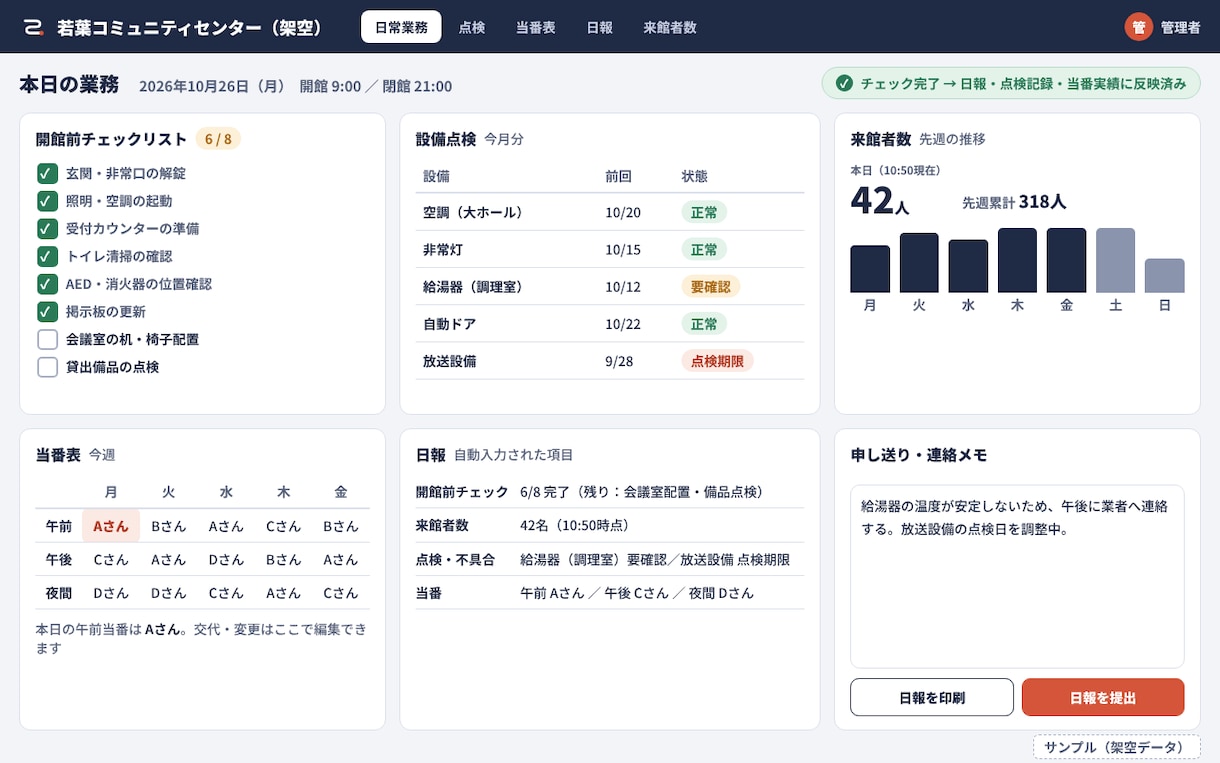Screen dimensions: 1220x763
Task: Check 会議室の机・椅子配置
Action: [x=47, y=339]
